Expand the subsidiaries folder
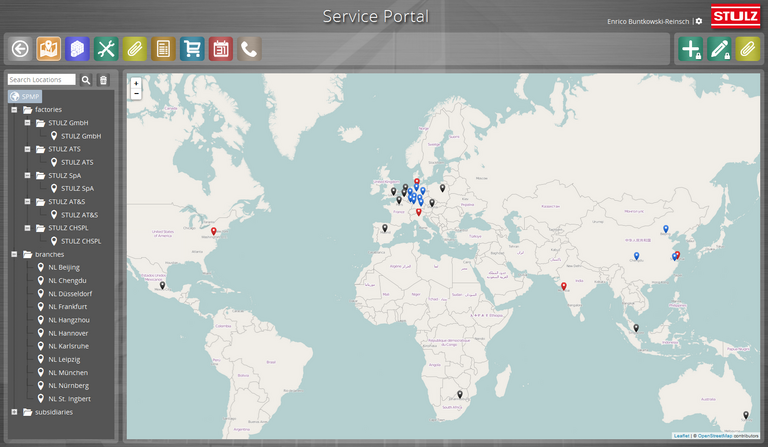Viewport: 768px width, 447px height. point(14,412)
